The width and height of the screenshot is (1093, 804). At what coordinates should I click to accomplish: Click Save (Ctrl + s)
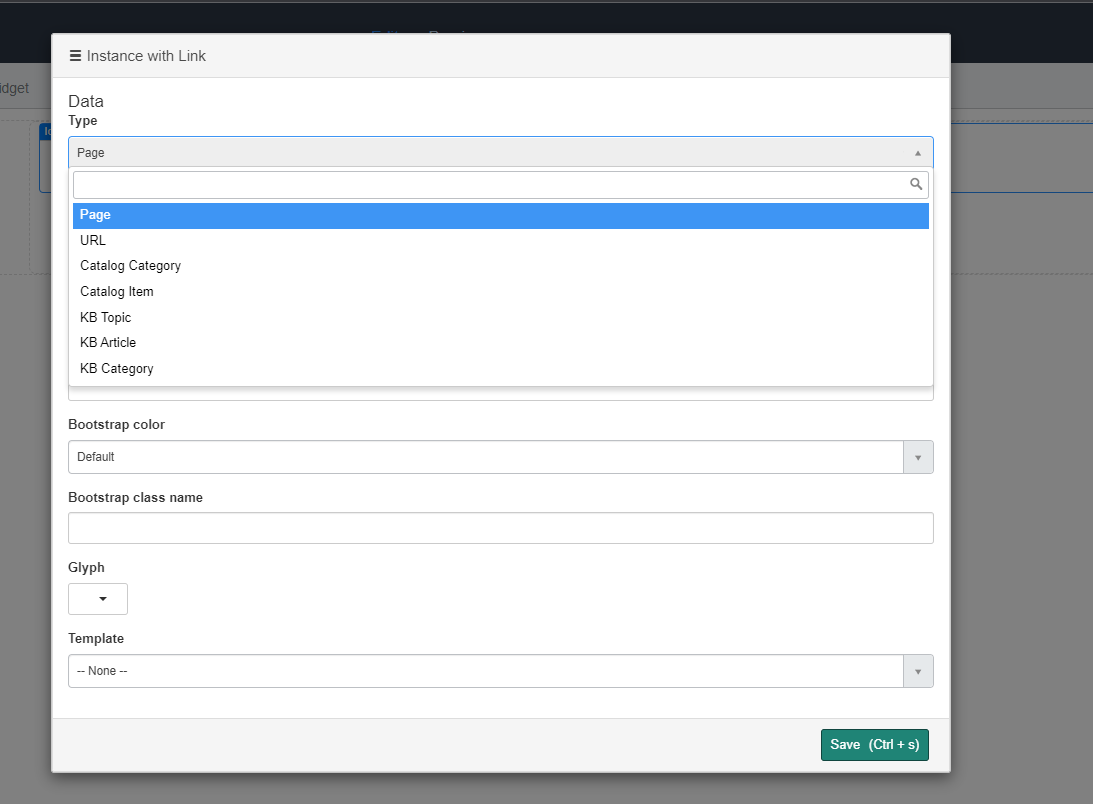pyautogui.click(x=874, y=744)
